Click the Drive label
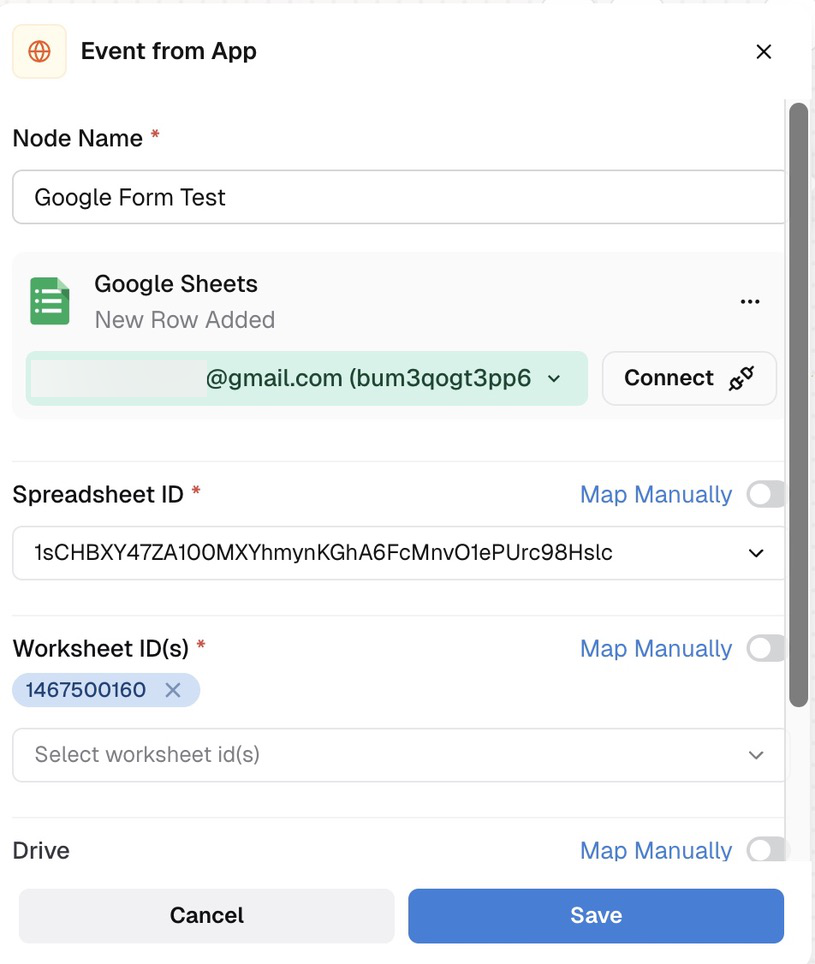Viewport: 815px width, 964px height. [x=41, y=851]
